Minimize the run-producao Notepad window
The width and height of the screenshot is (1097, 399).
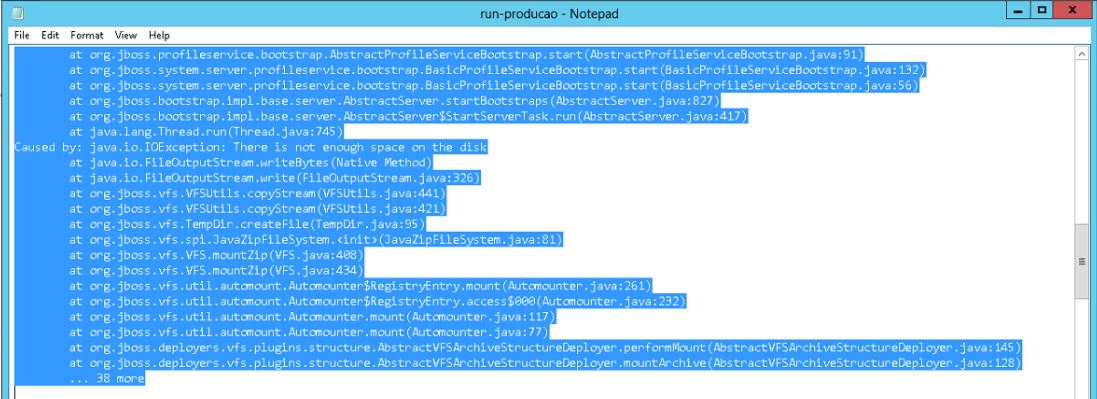[x=1017, y=11]
